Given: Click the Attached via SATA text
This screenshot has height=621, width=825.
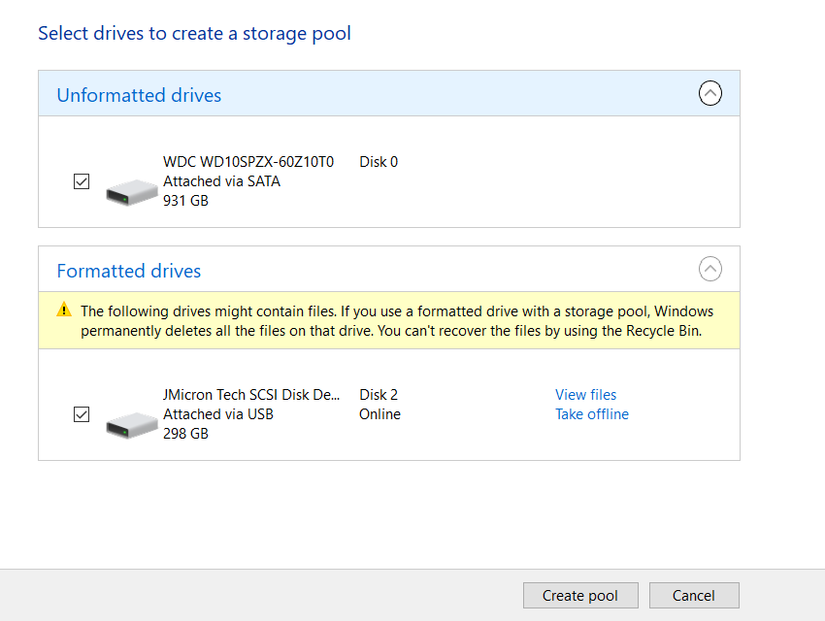Looking at the screenshot, I should [222, 181].
